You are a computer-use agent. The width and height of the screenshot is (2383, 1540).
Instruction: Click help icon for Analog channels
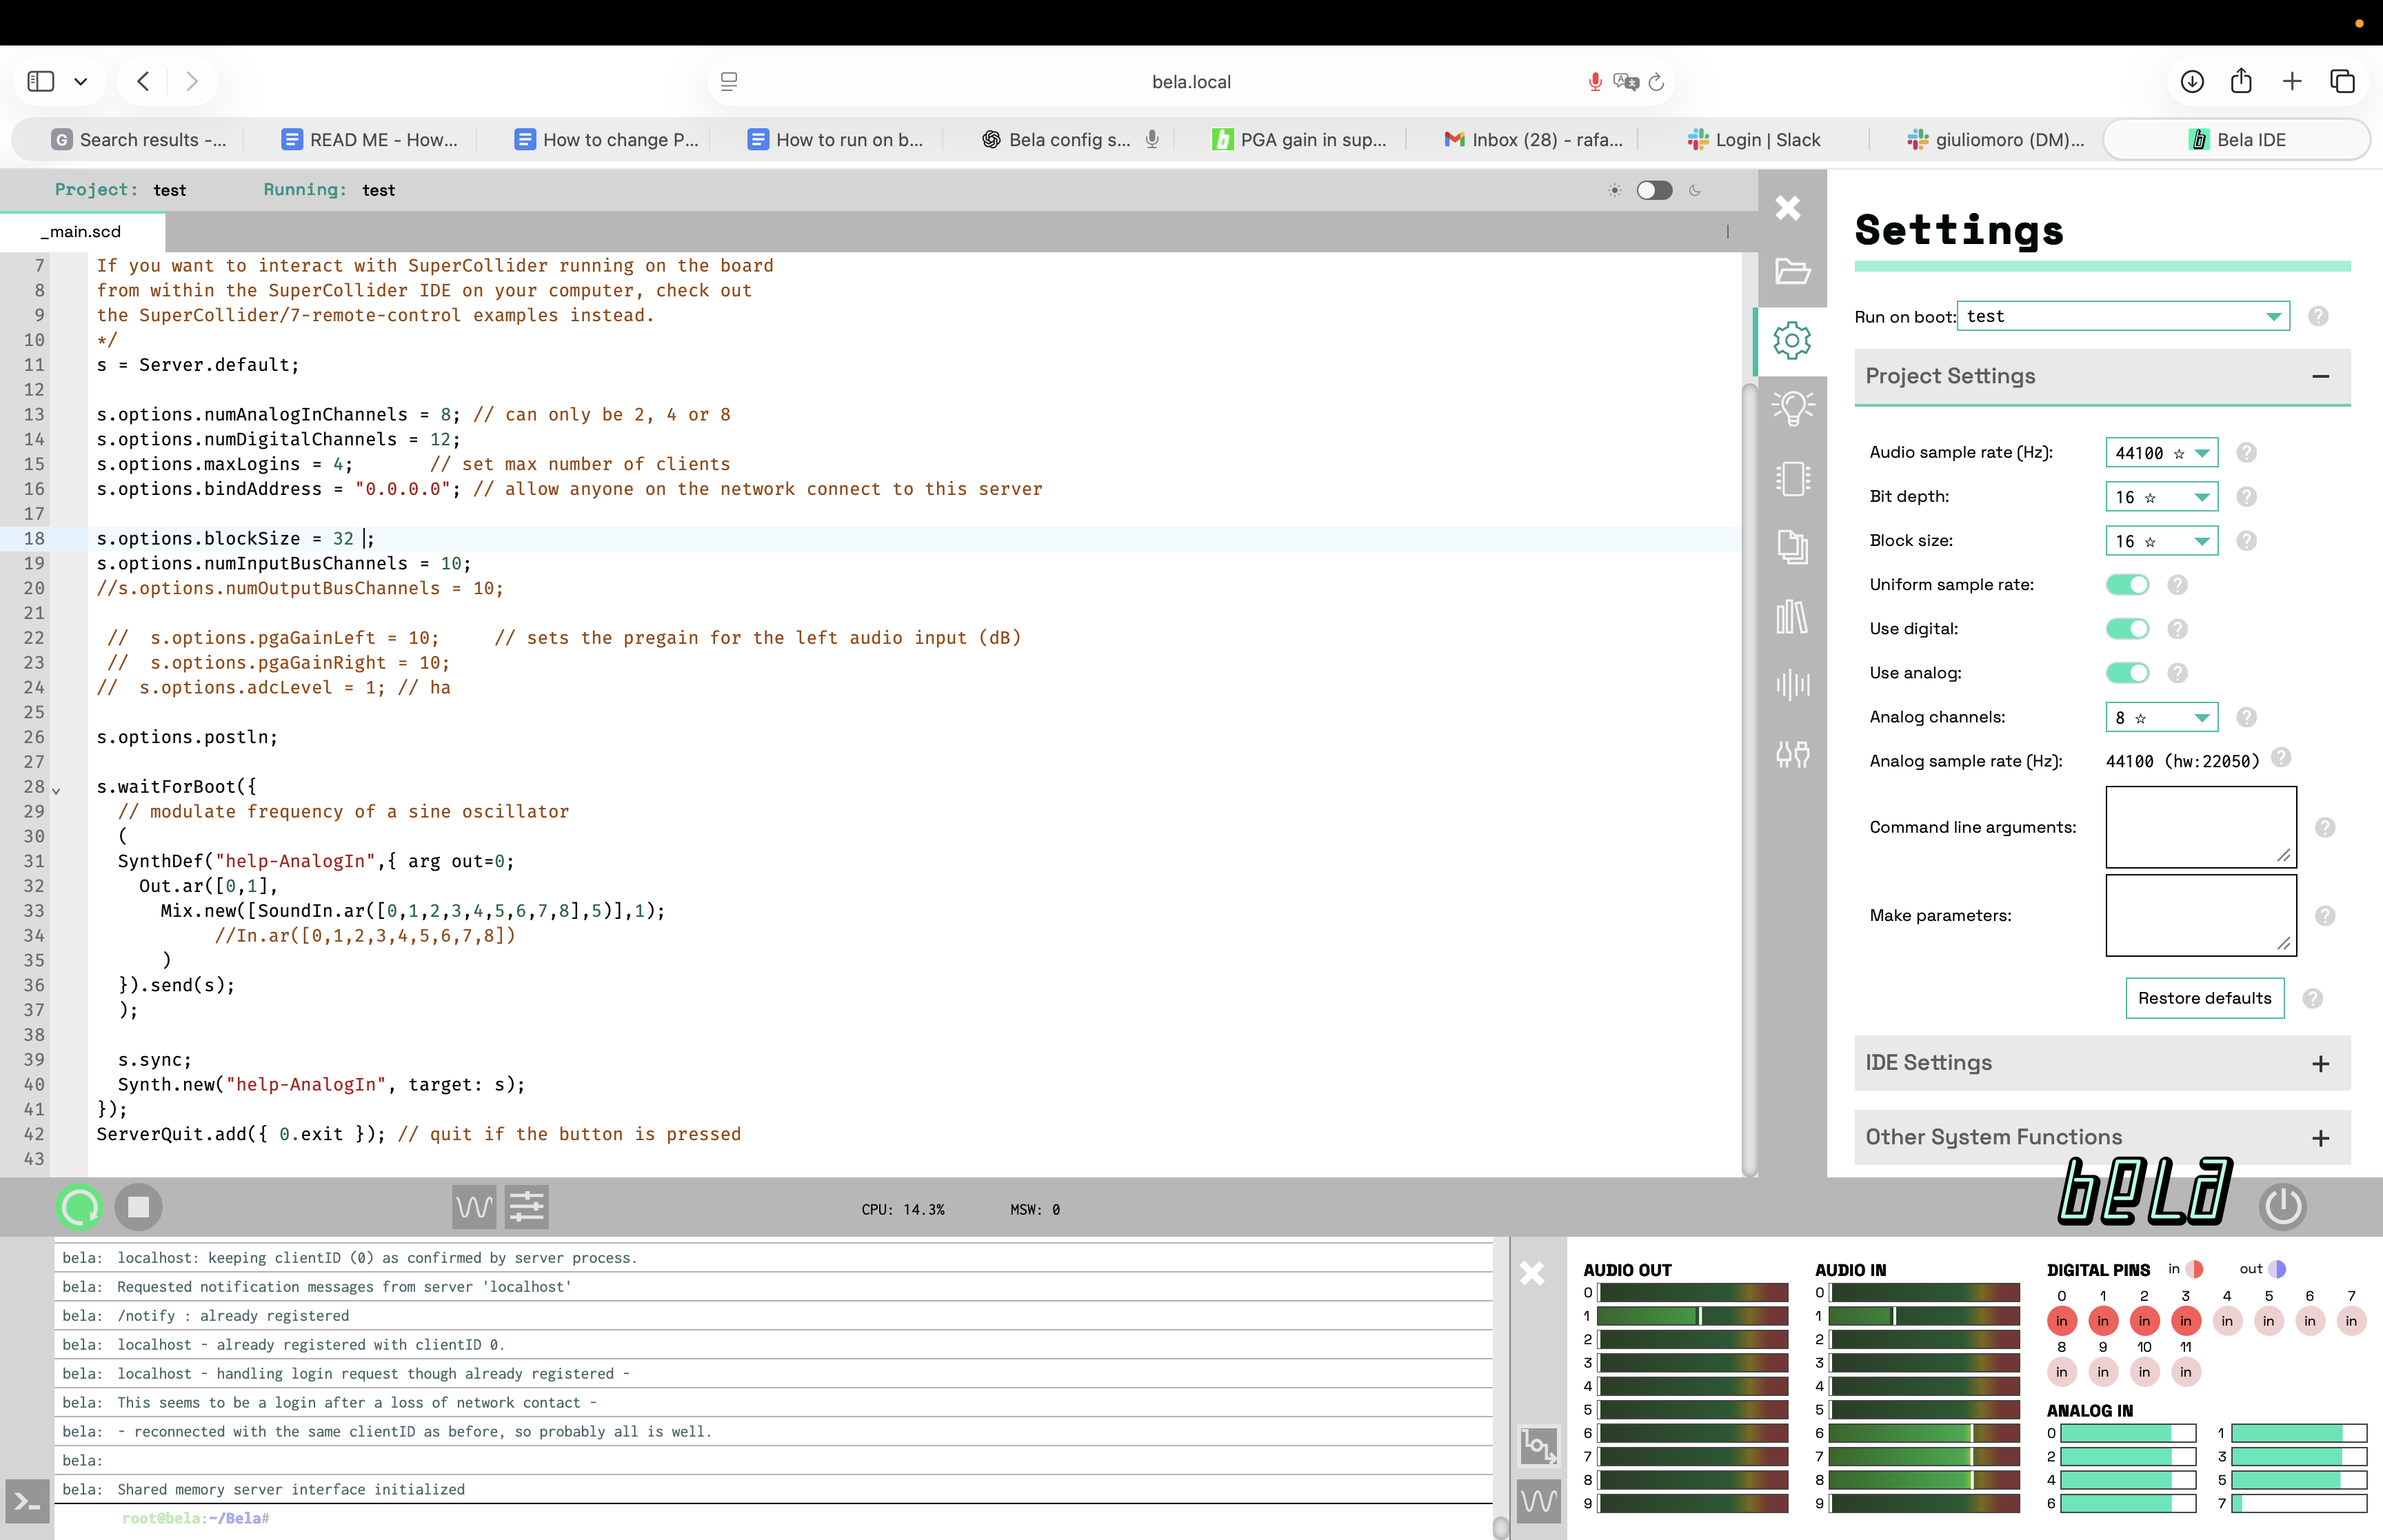(2246, 717)
